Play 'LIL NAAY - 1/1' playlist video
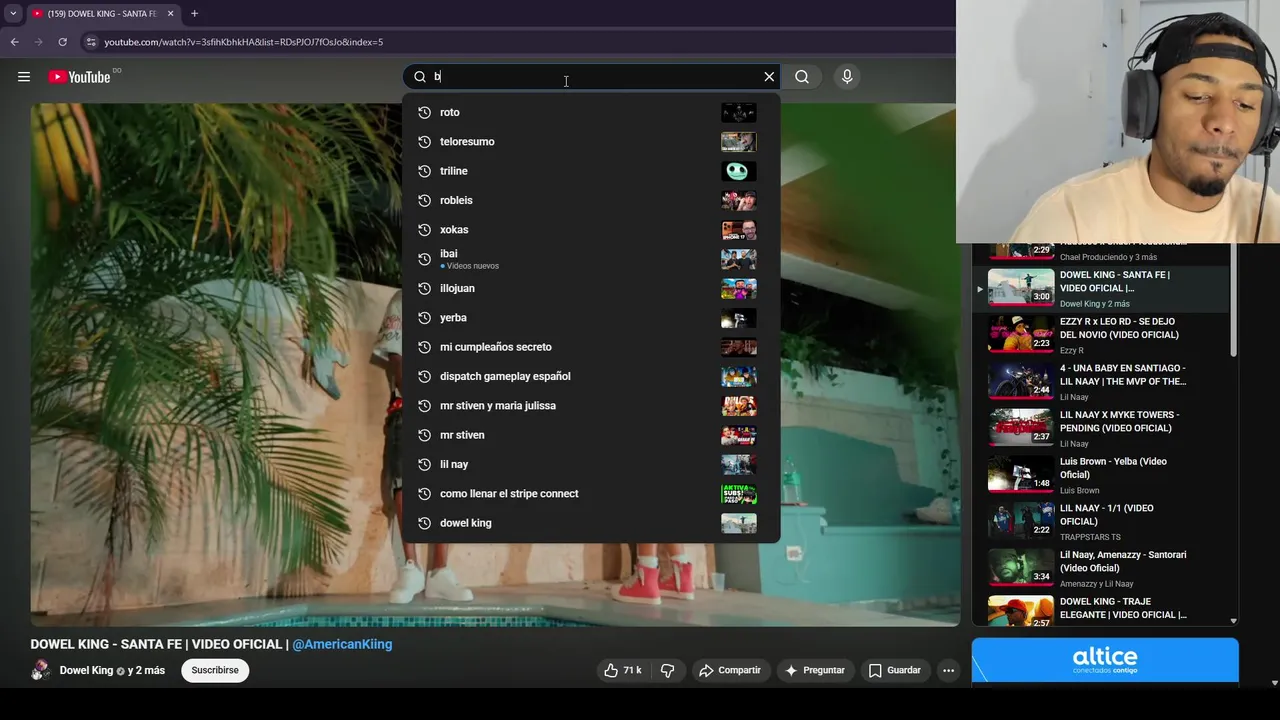 click(1107, 522)
